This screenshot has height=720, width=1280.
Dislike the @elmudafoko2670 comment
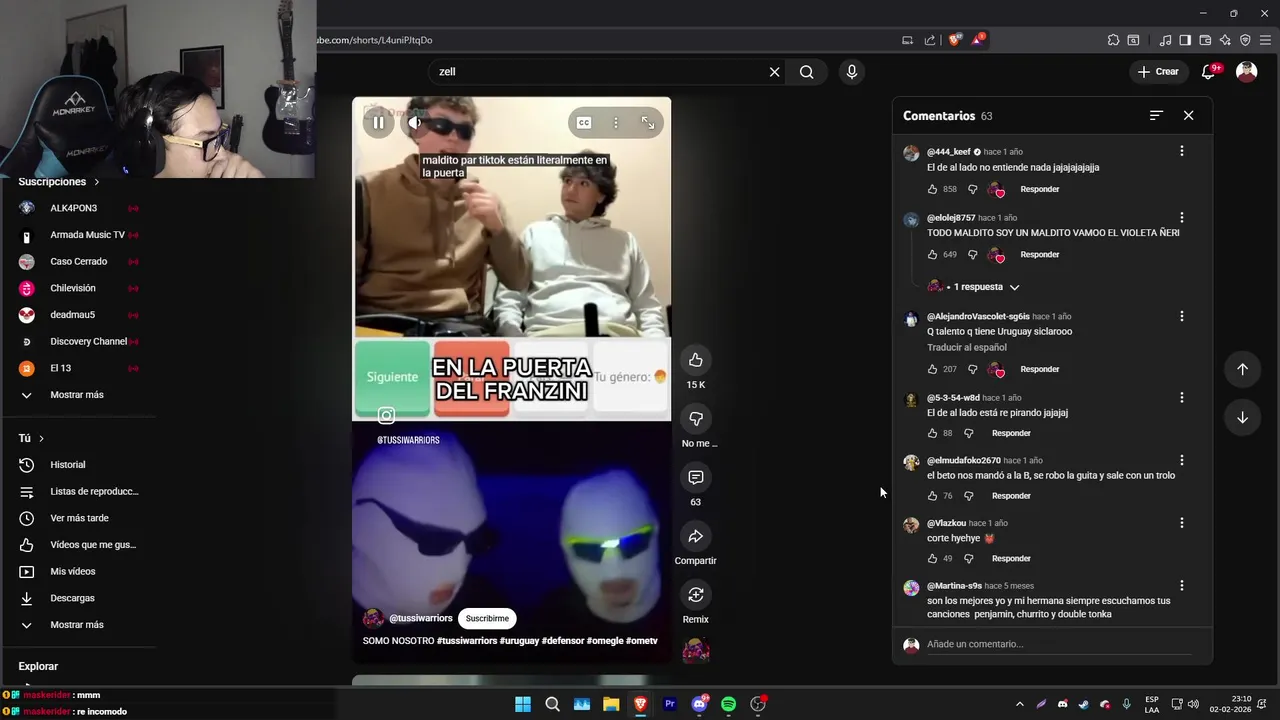click(x=968, y=496)
